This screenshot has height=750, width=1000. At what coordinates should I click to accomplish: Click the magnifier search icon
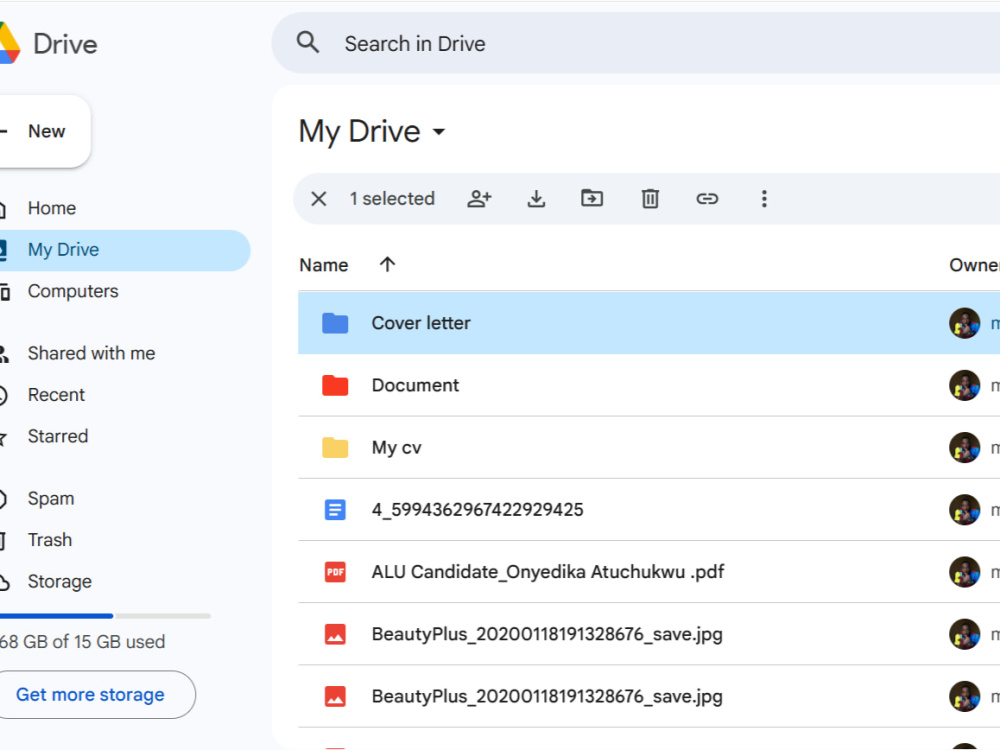point(308,43)
